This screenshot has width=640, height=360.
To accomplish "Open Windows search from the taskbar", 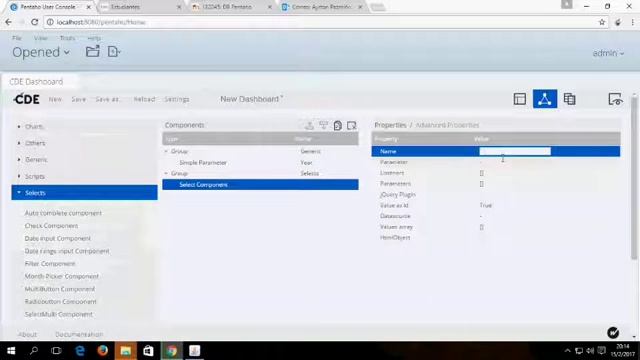I will (34, 351).
